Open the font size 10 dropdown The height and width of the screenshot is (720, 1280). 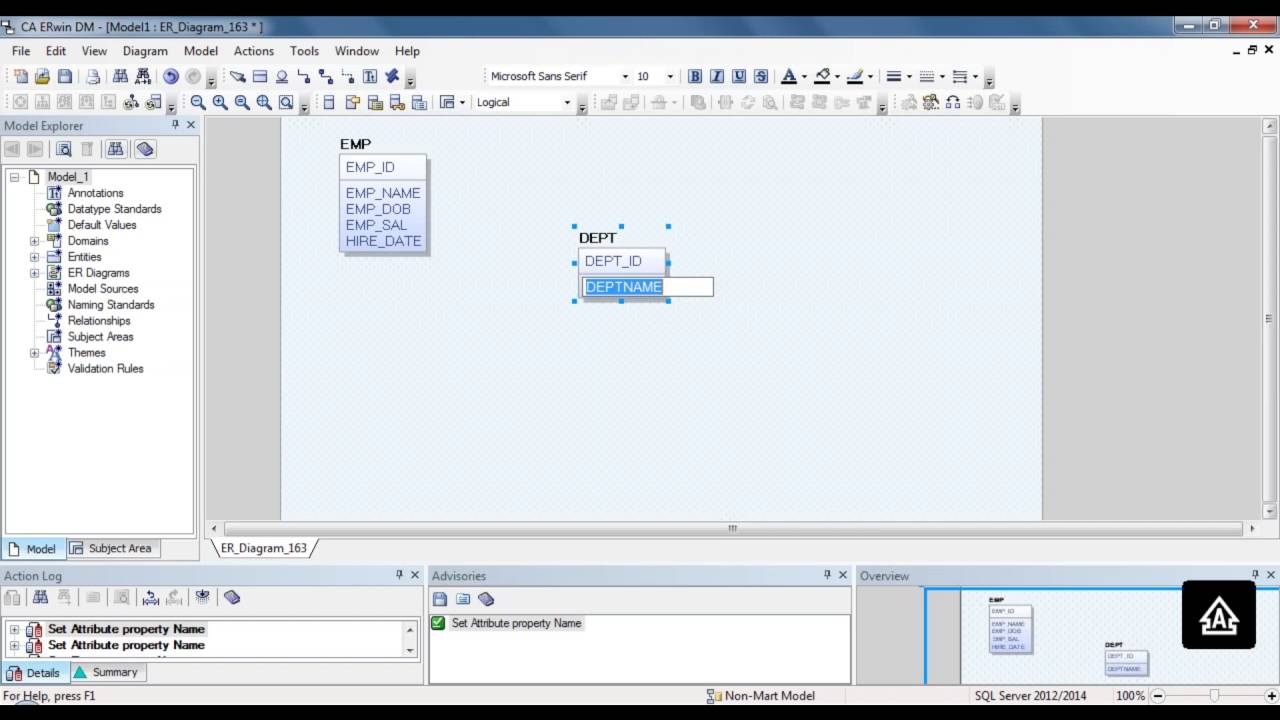pyautogui.click(x=669, y=76)
